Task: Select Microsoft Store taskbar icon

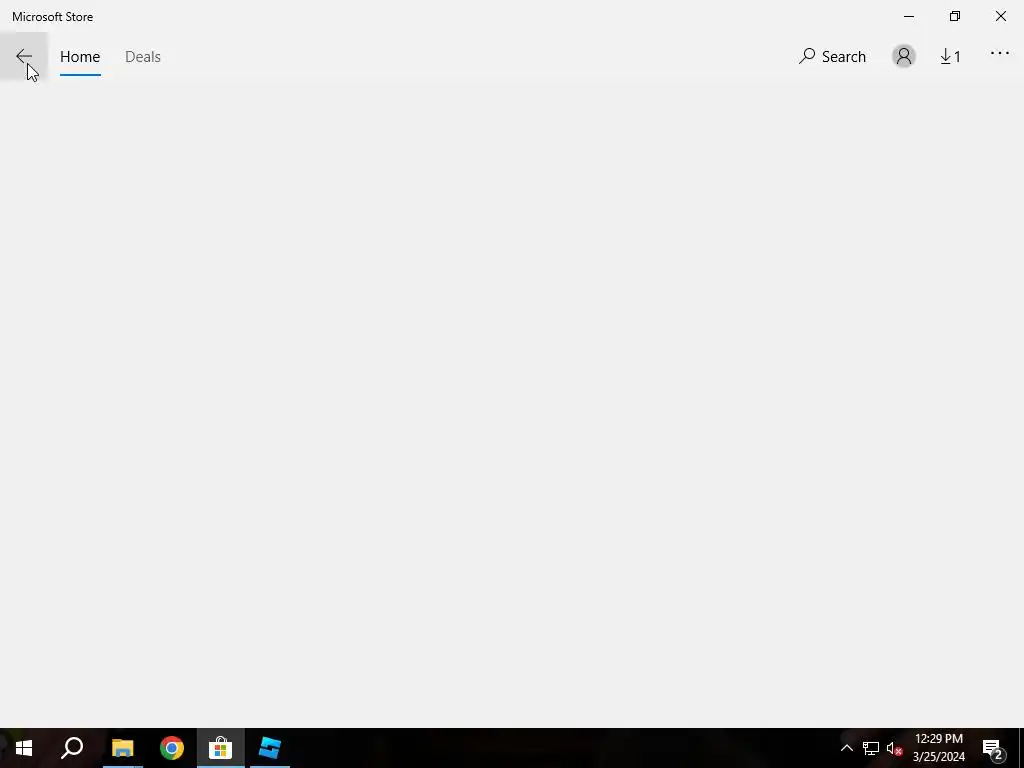Action: pyautogui.click(x=221, y=748)
